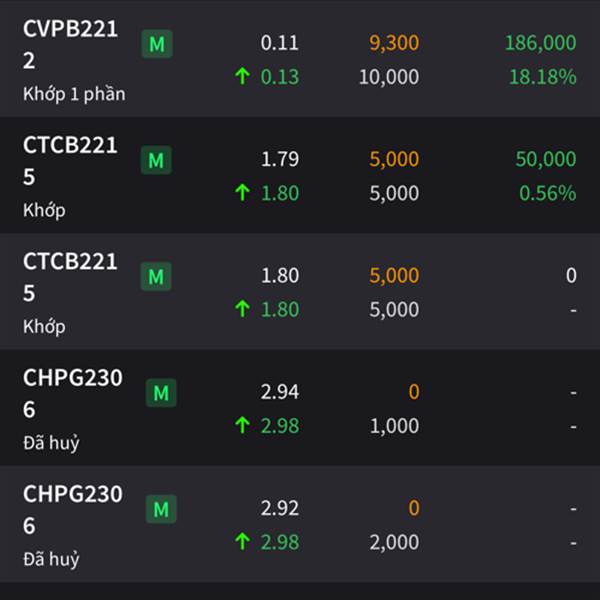Select the 18.18% change figure
The image size is (600, 600).
tap(543, 77)
